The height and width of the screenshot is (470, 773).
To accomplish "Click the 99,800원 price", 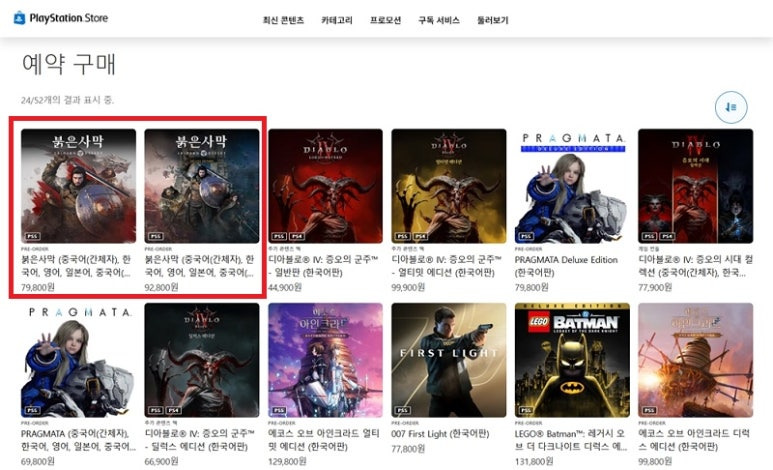I will [x=655, y=461].
